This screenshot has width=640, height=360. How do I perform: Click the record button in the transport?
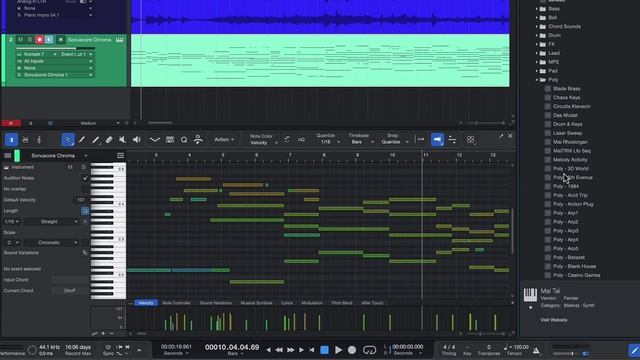352,350
